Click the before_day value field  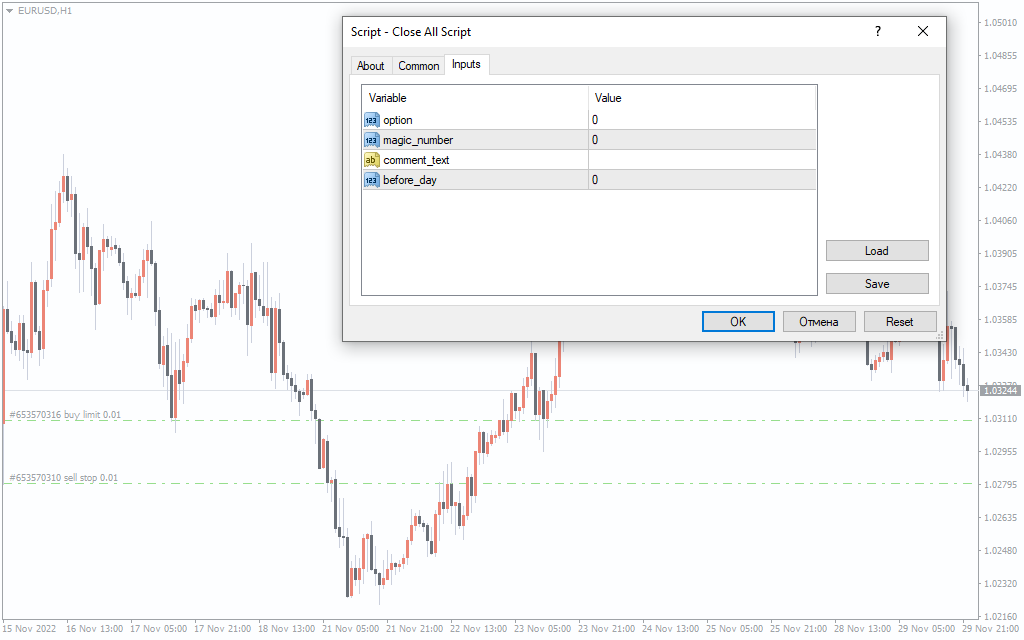pyautogui.click(x=701, y=180)
